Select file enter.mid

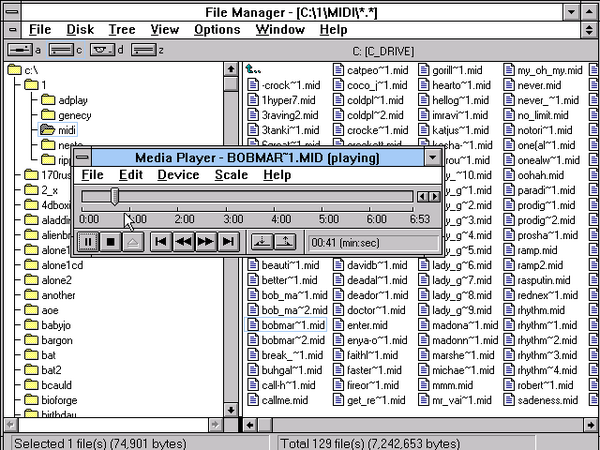click(x=360, y=325)
